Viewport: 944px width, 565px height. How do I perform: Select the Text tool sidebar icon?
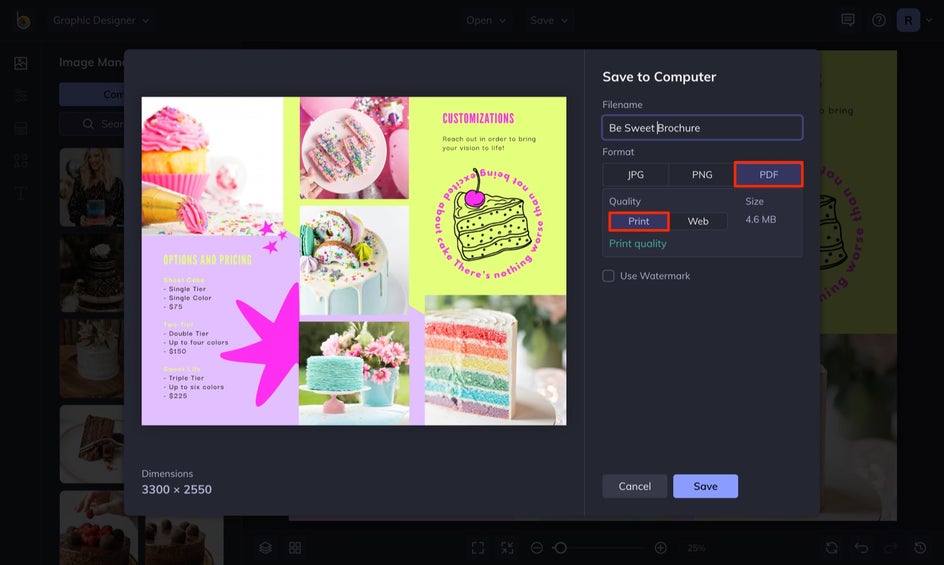[21, 193]
